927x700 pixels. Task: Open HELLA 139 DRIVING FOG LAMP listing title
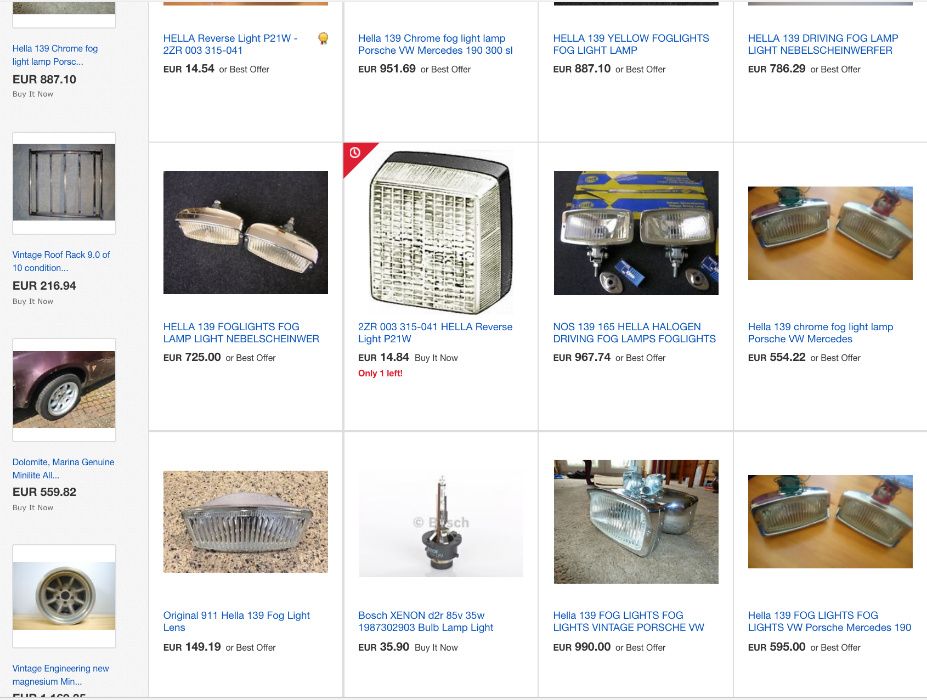click(823, 44)
